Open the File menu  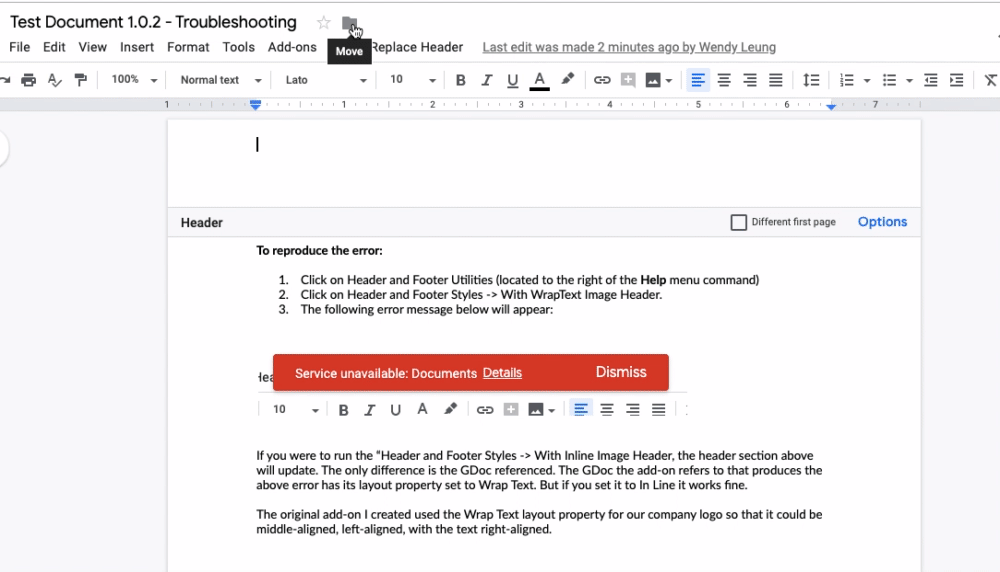[x=20, y=47]
